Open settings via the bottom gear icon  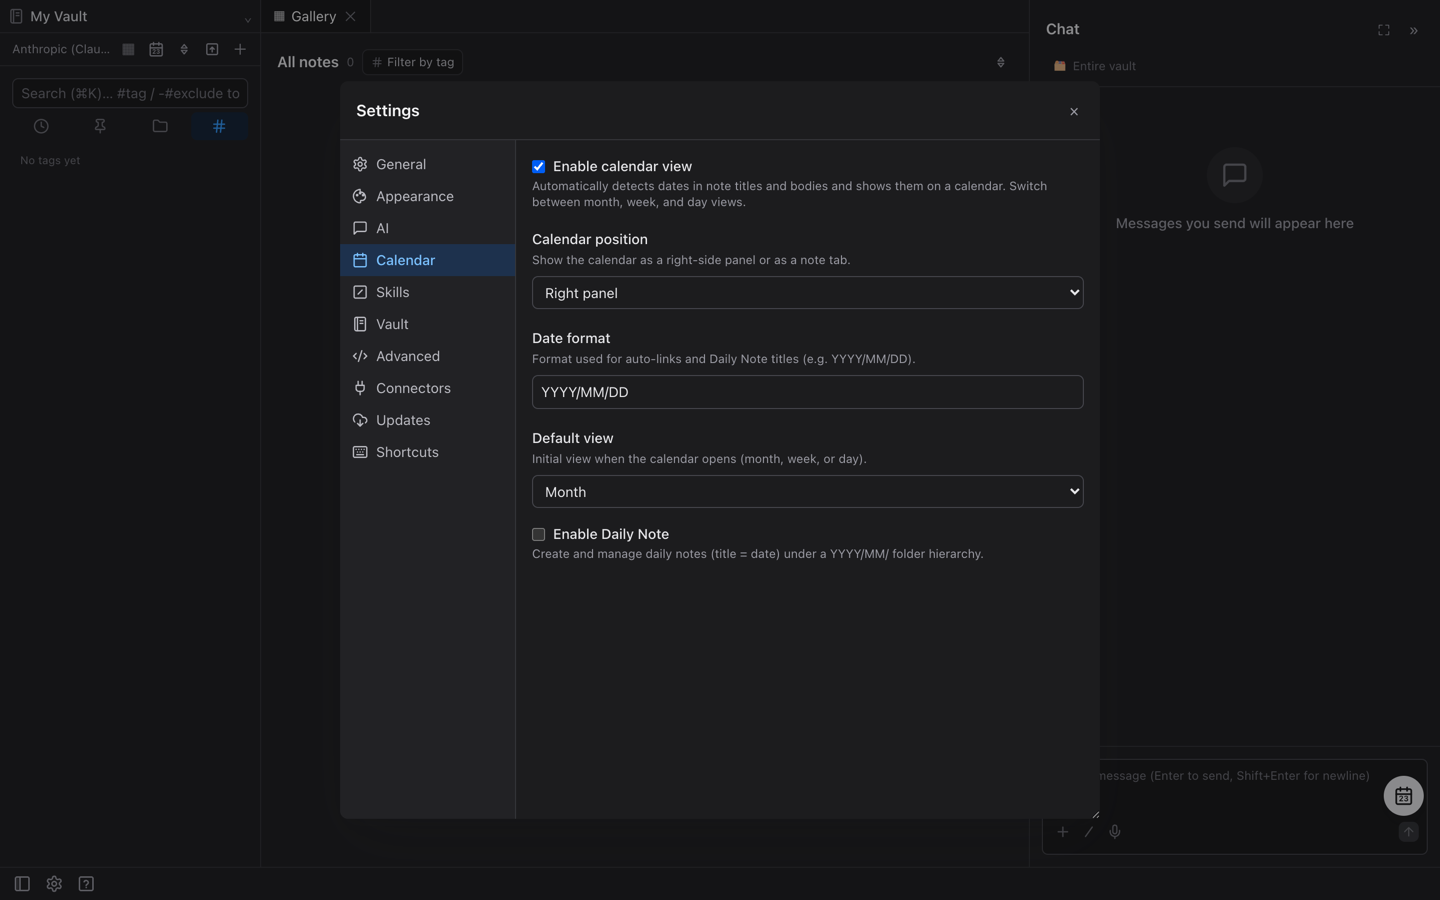[54, 884]
